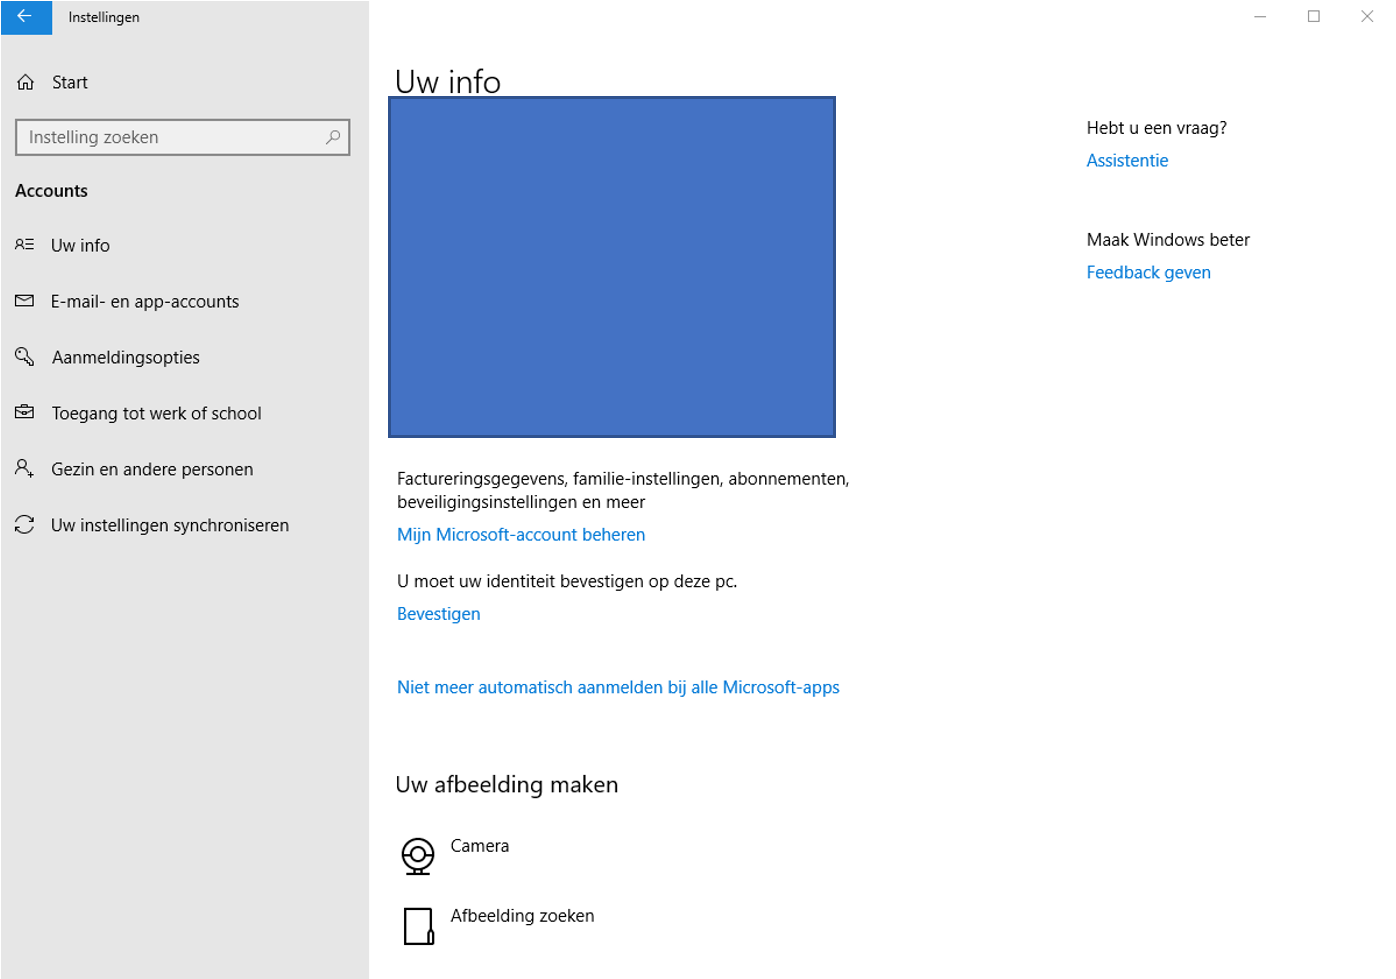Click the Feedback geven link
Image resolution: width=1396 pixels, height=979 pixels.
(1149, 272)
